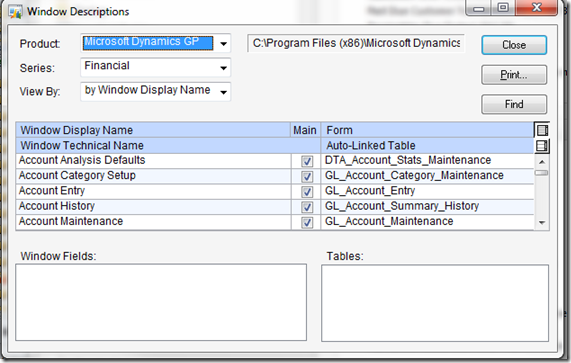Click the two-line list view icon beside Auto-Linked Table
This screenshot has width=571, height=363.
(542, 146)
